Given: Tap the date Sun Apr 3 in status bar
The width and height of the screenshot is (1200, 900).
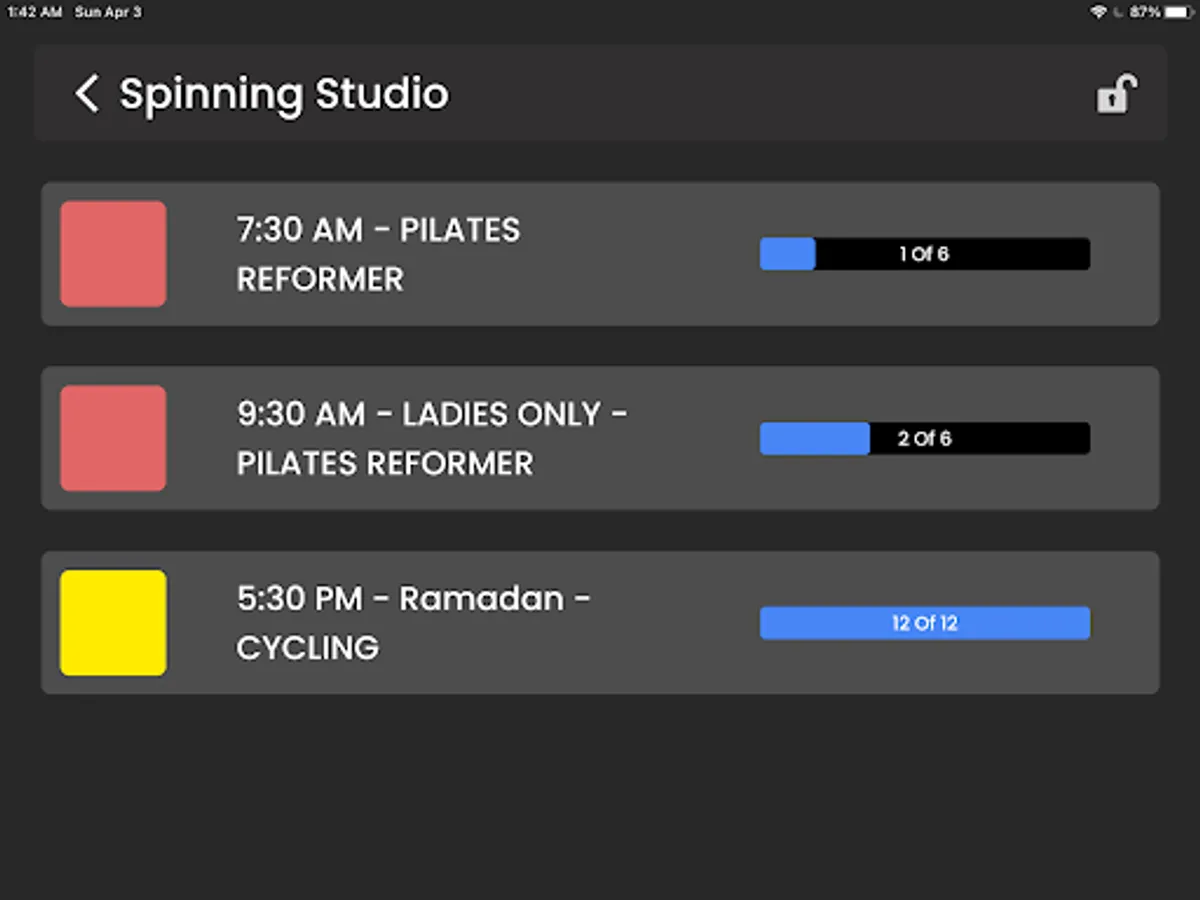Looking at the screenshot, I should click(108, 12).
